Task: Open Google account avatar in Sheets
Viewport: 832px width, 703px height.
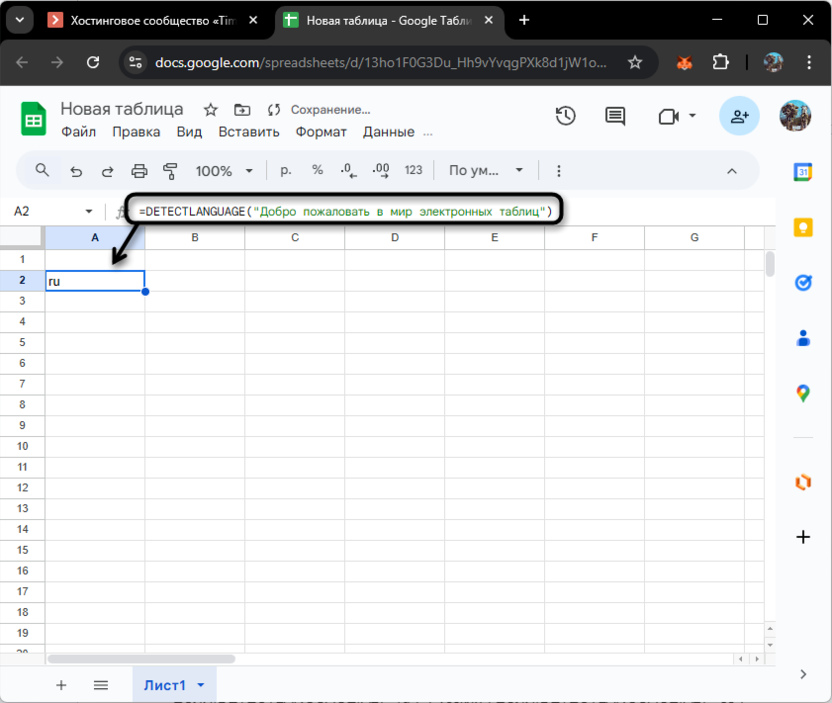Action: tap(795, 116)
